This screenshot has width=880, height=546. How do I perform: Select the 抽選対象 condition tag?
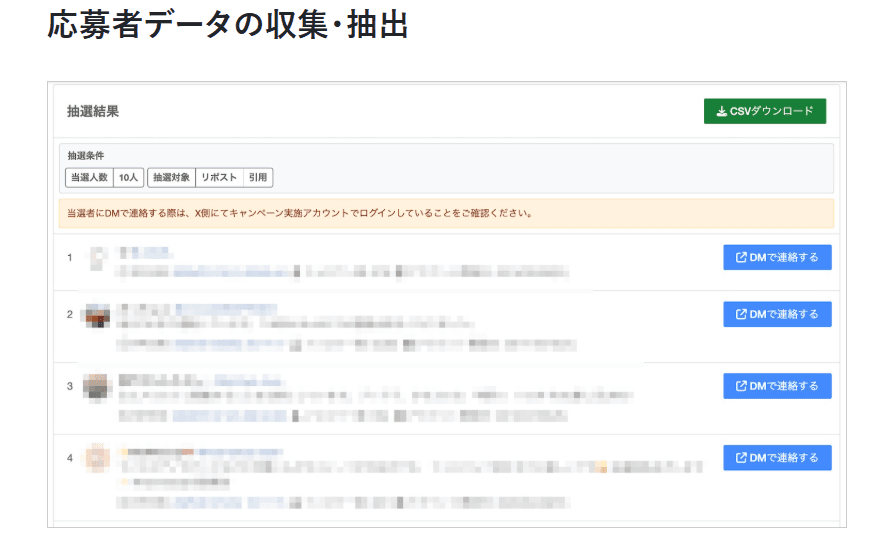171,178
